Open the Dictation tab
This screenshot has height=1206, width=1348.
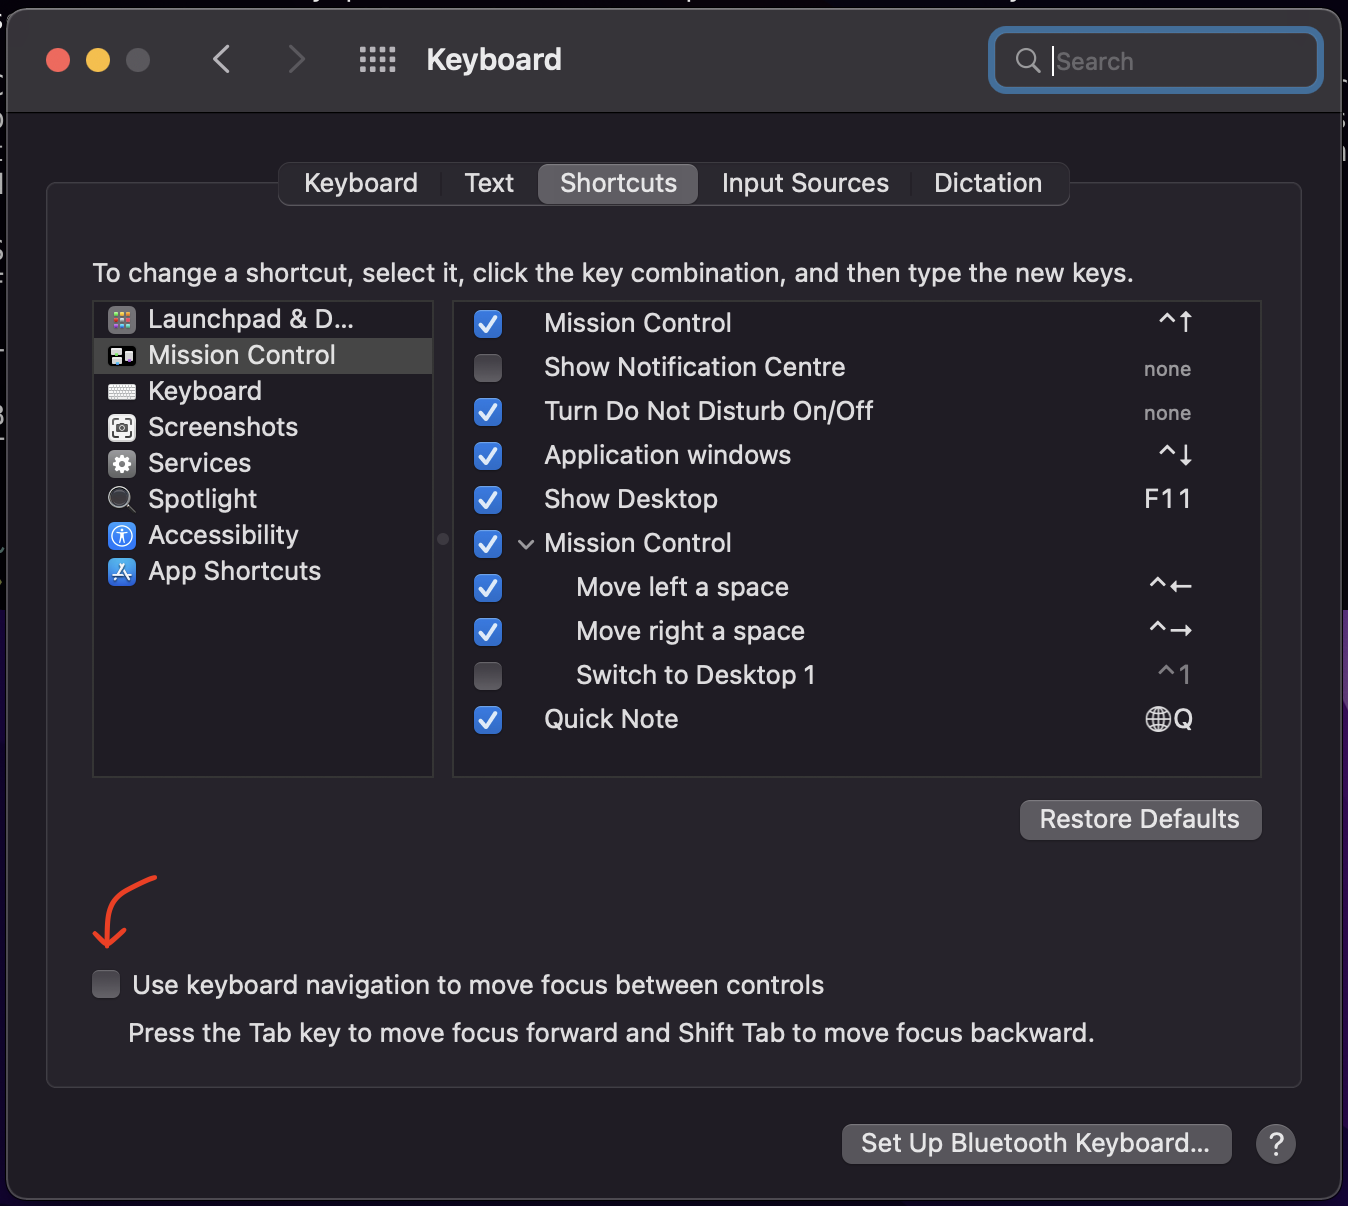(988, 184)
